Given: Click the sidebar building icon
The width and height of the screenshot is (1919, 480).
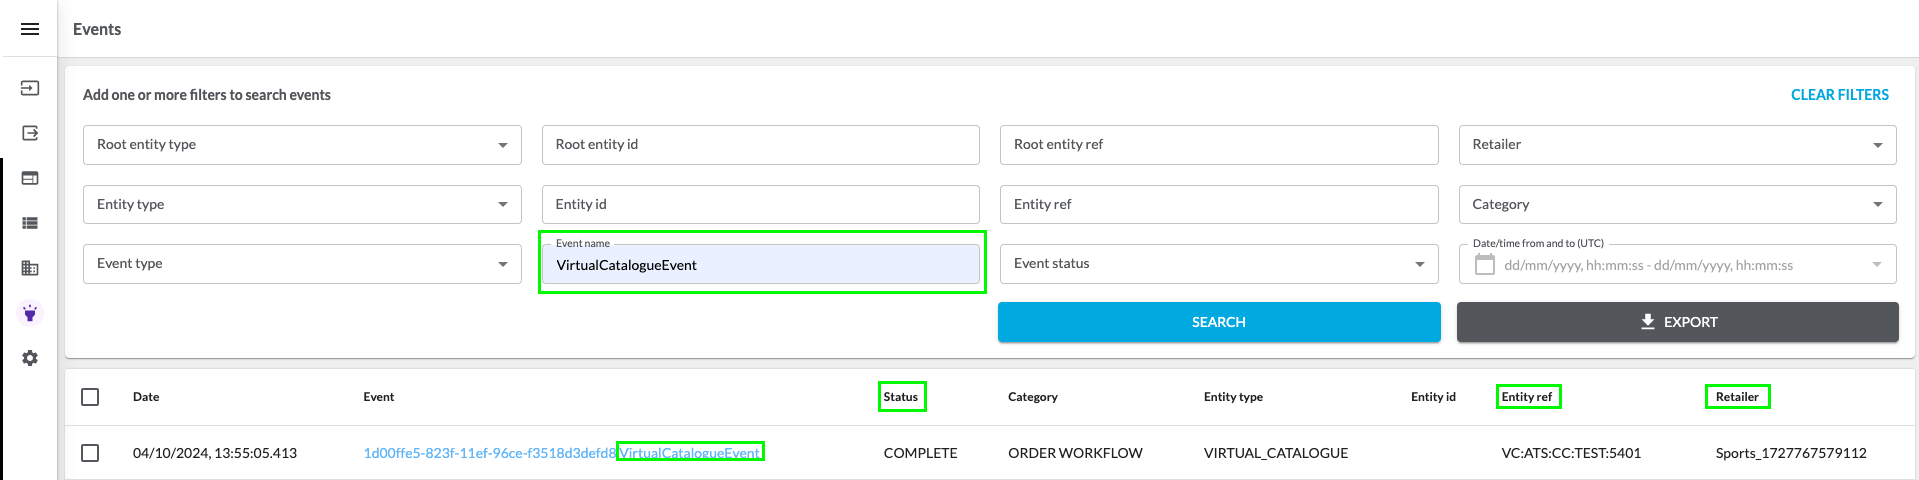Looking at the screenshot, I should (x=30, y=268).
